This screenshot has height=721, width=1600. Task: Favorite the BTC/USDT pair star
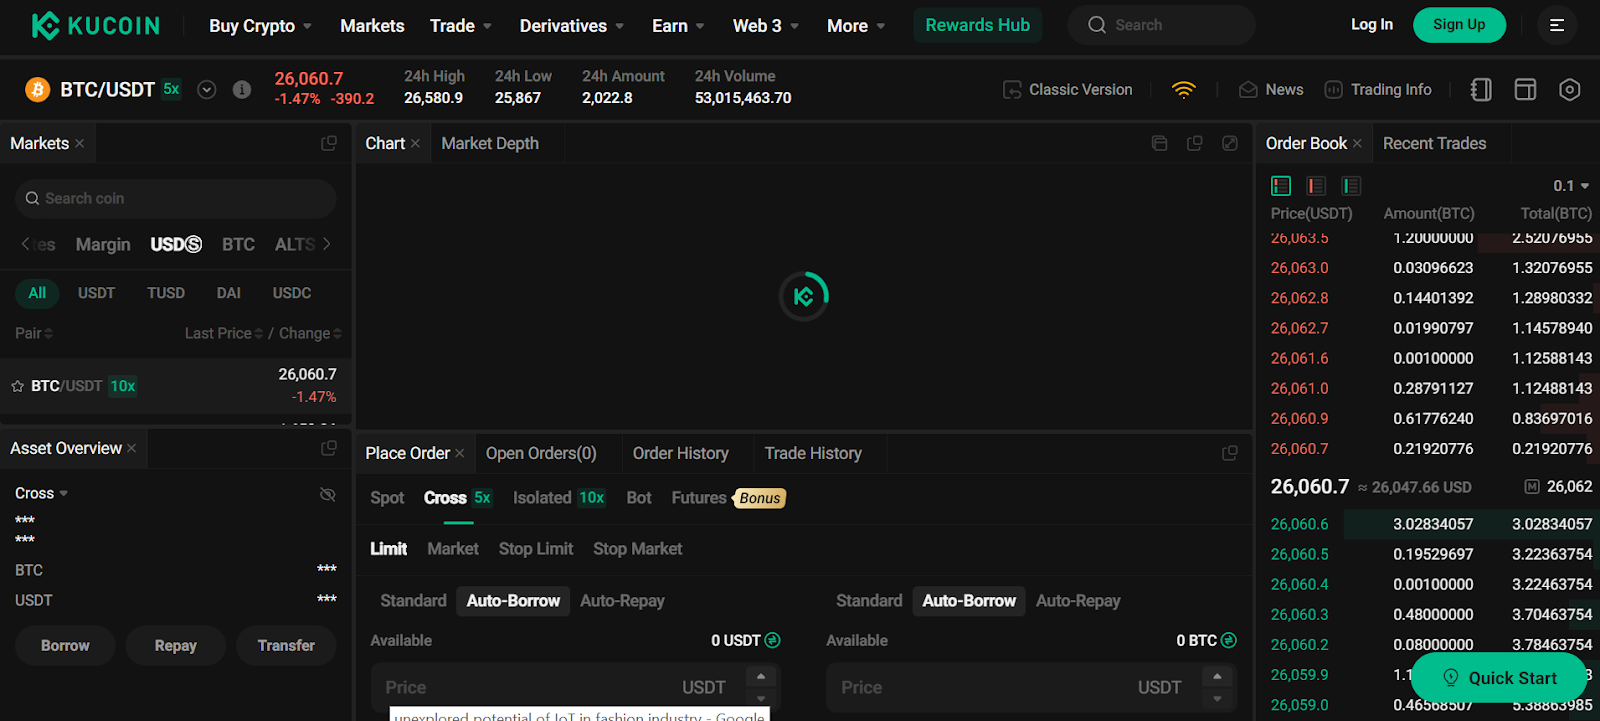17,386
